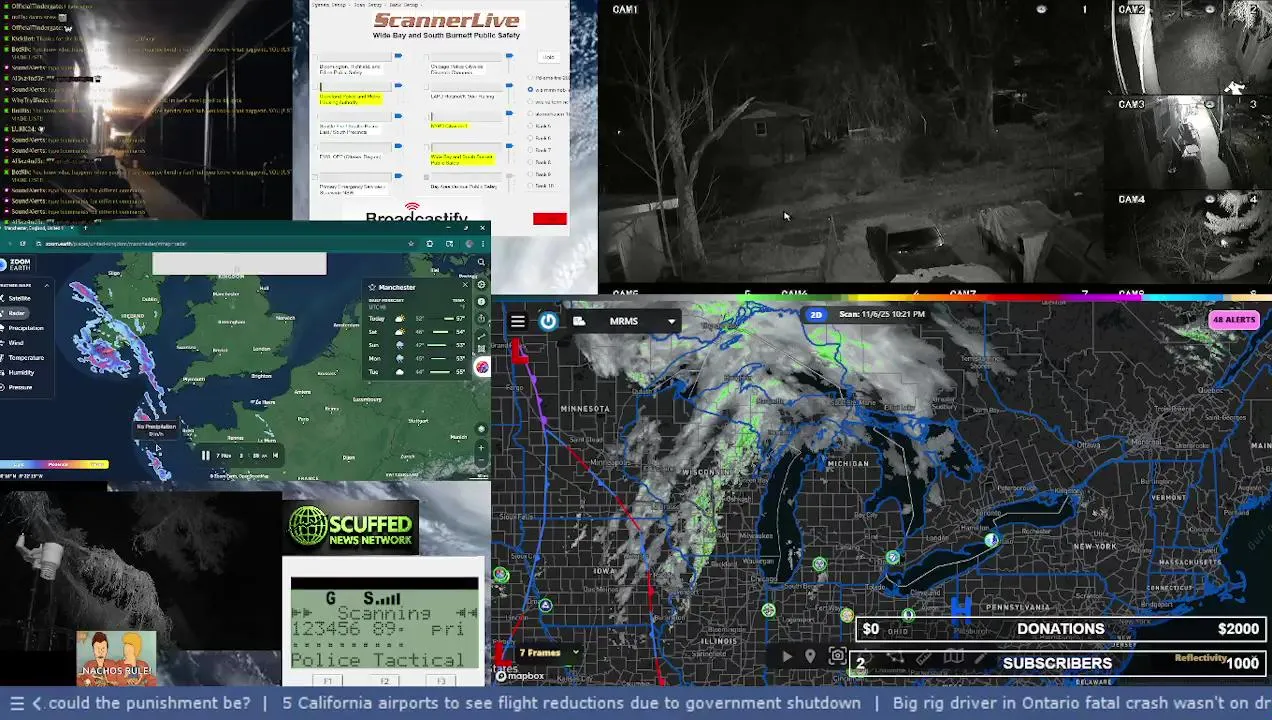Screen dimensions: 1272x720
Task: Click the mapbox logo on the radar map
Action: (x=520, y=676)
